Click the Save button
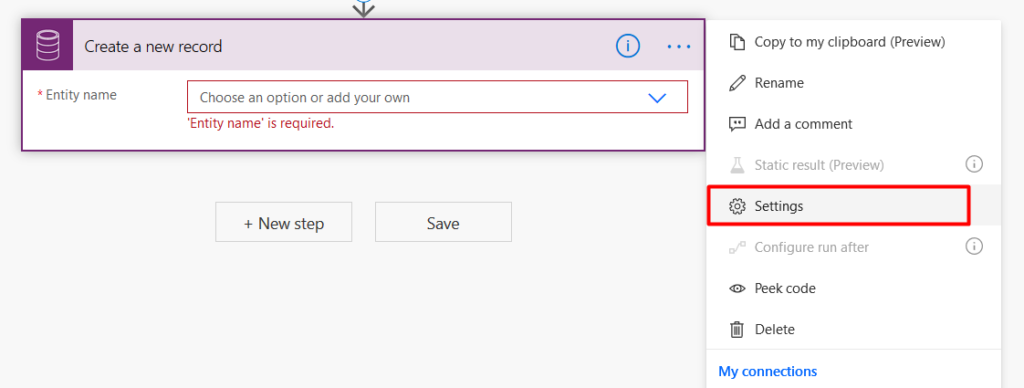Image resolution: width=1024 pixels, height=388 pixels. click(443, 222)
